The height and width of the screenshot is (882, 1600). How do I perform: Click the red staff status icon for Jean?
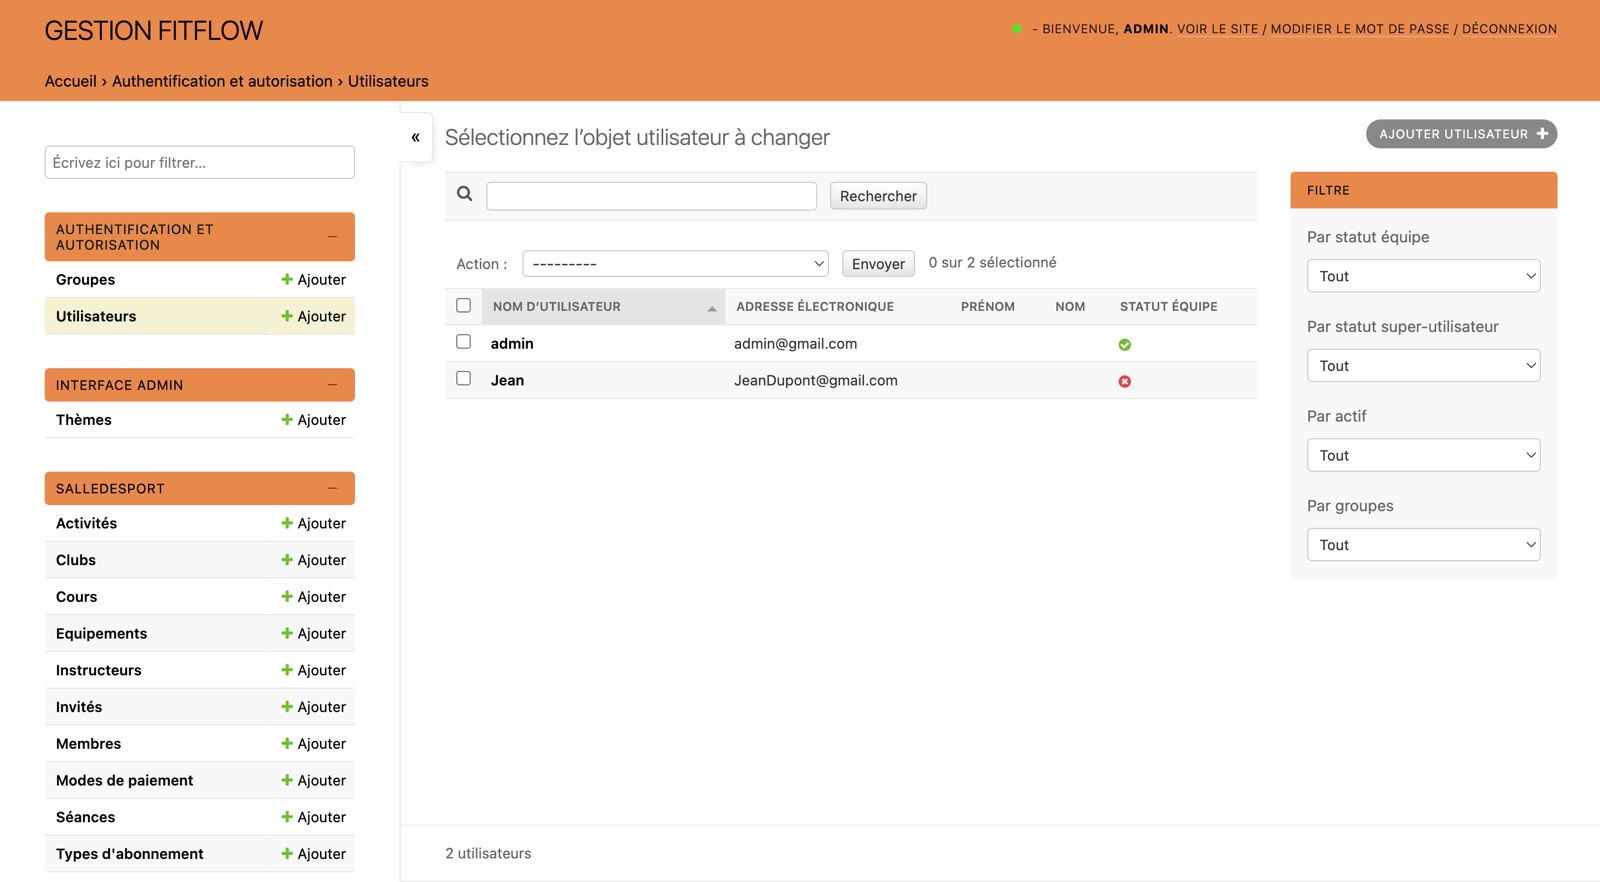pos(1124,382)
